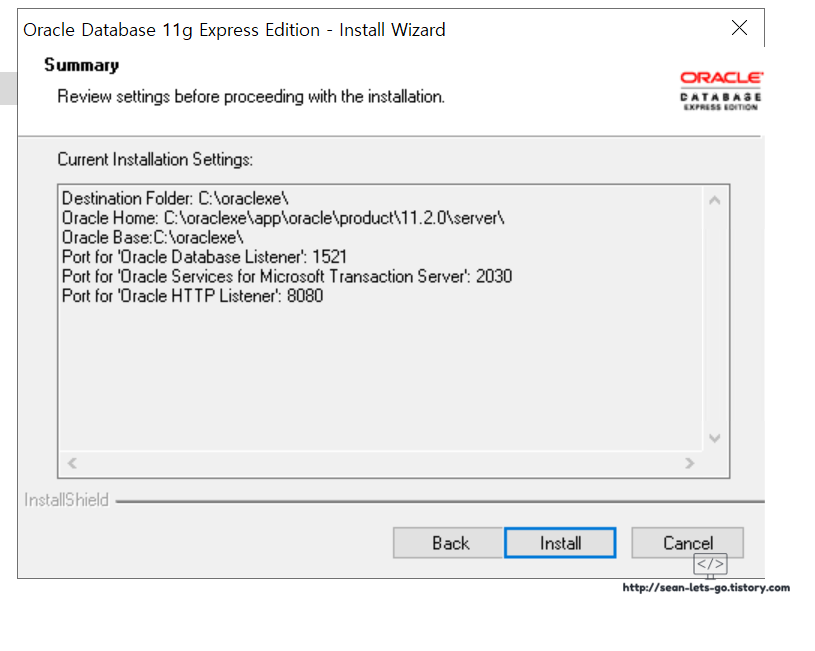Viewport: 815px width, 651px height.
Task: Click the InstallShield label
Action: pyautogui.click(x=67, y=500)
